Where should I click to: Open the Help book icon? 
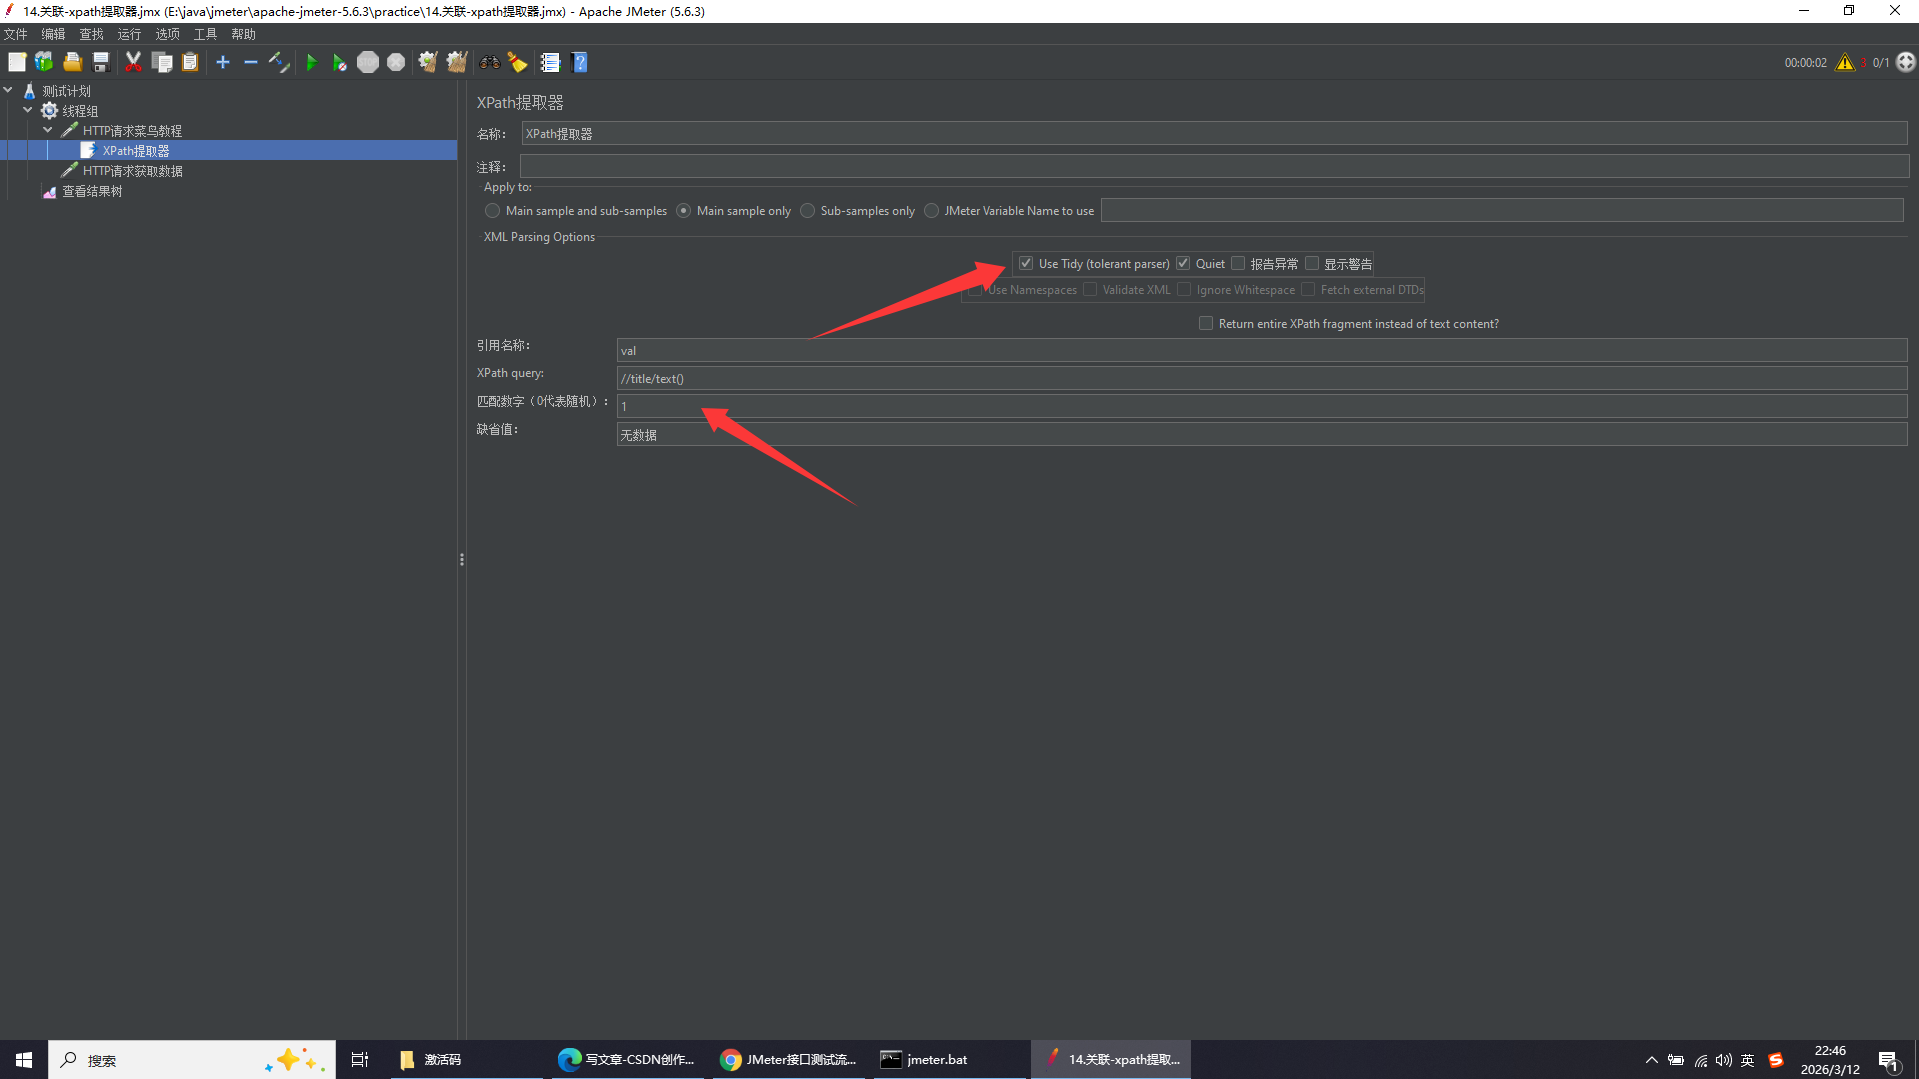coord(579,62)
